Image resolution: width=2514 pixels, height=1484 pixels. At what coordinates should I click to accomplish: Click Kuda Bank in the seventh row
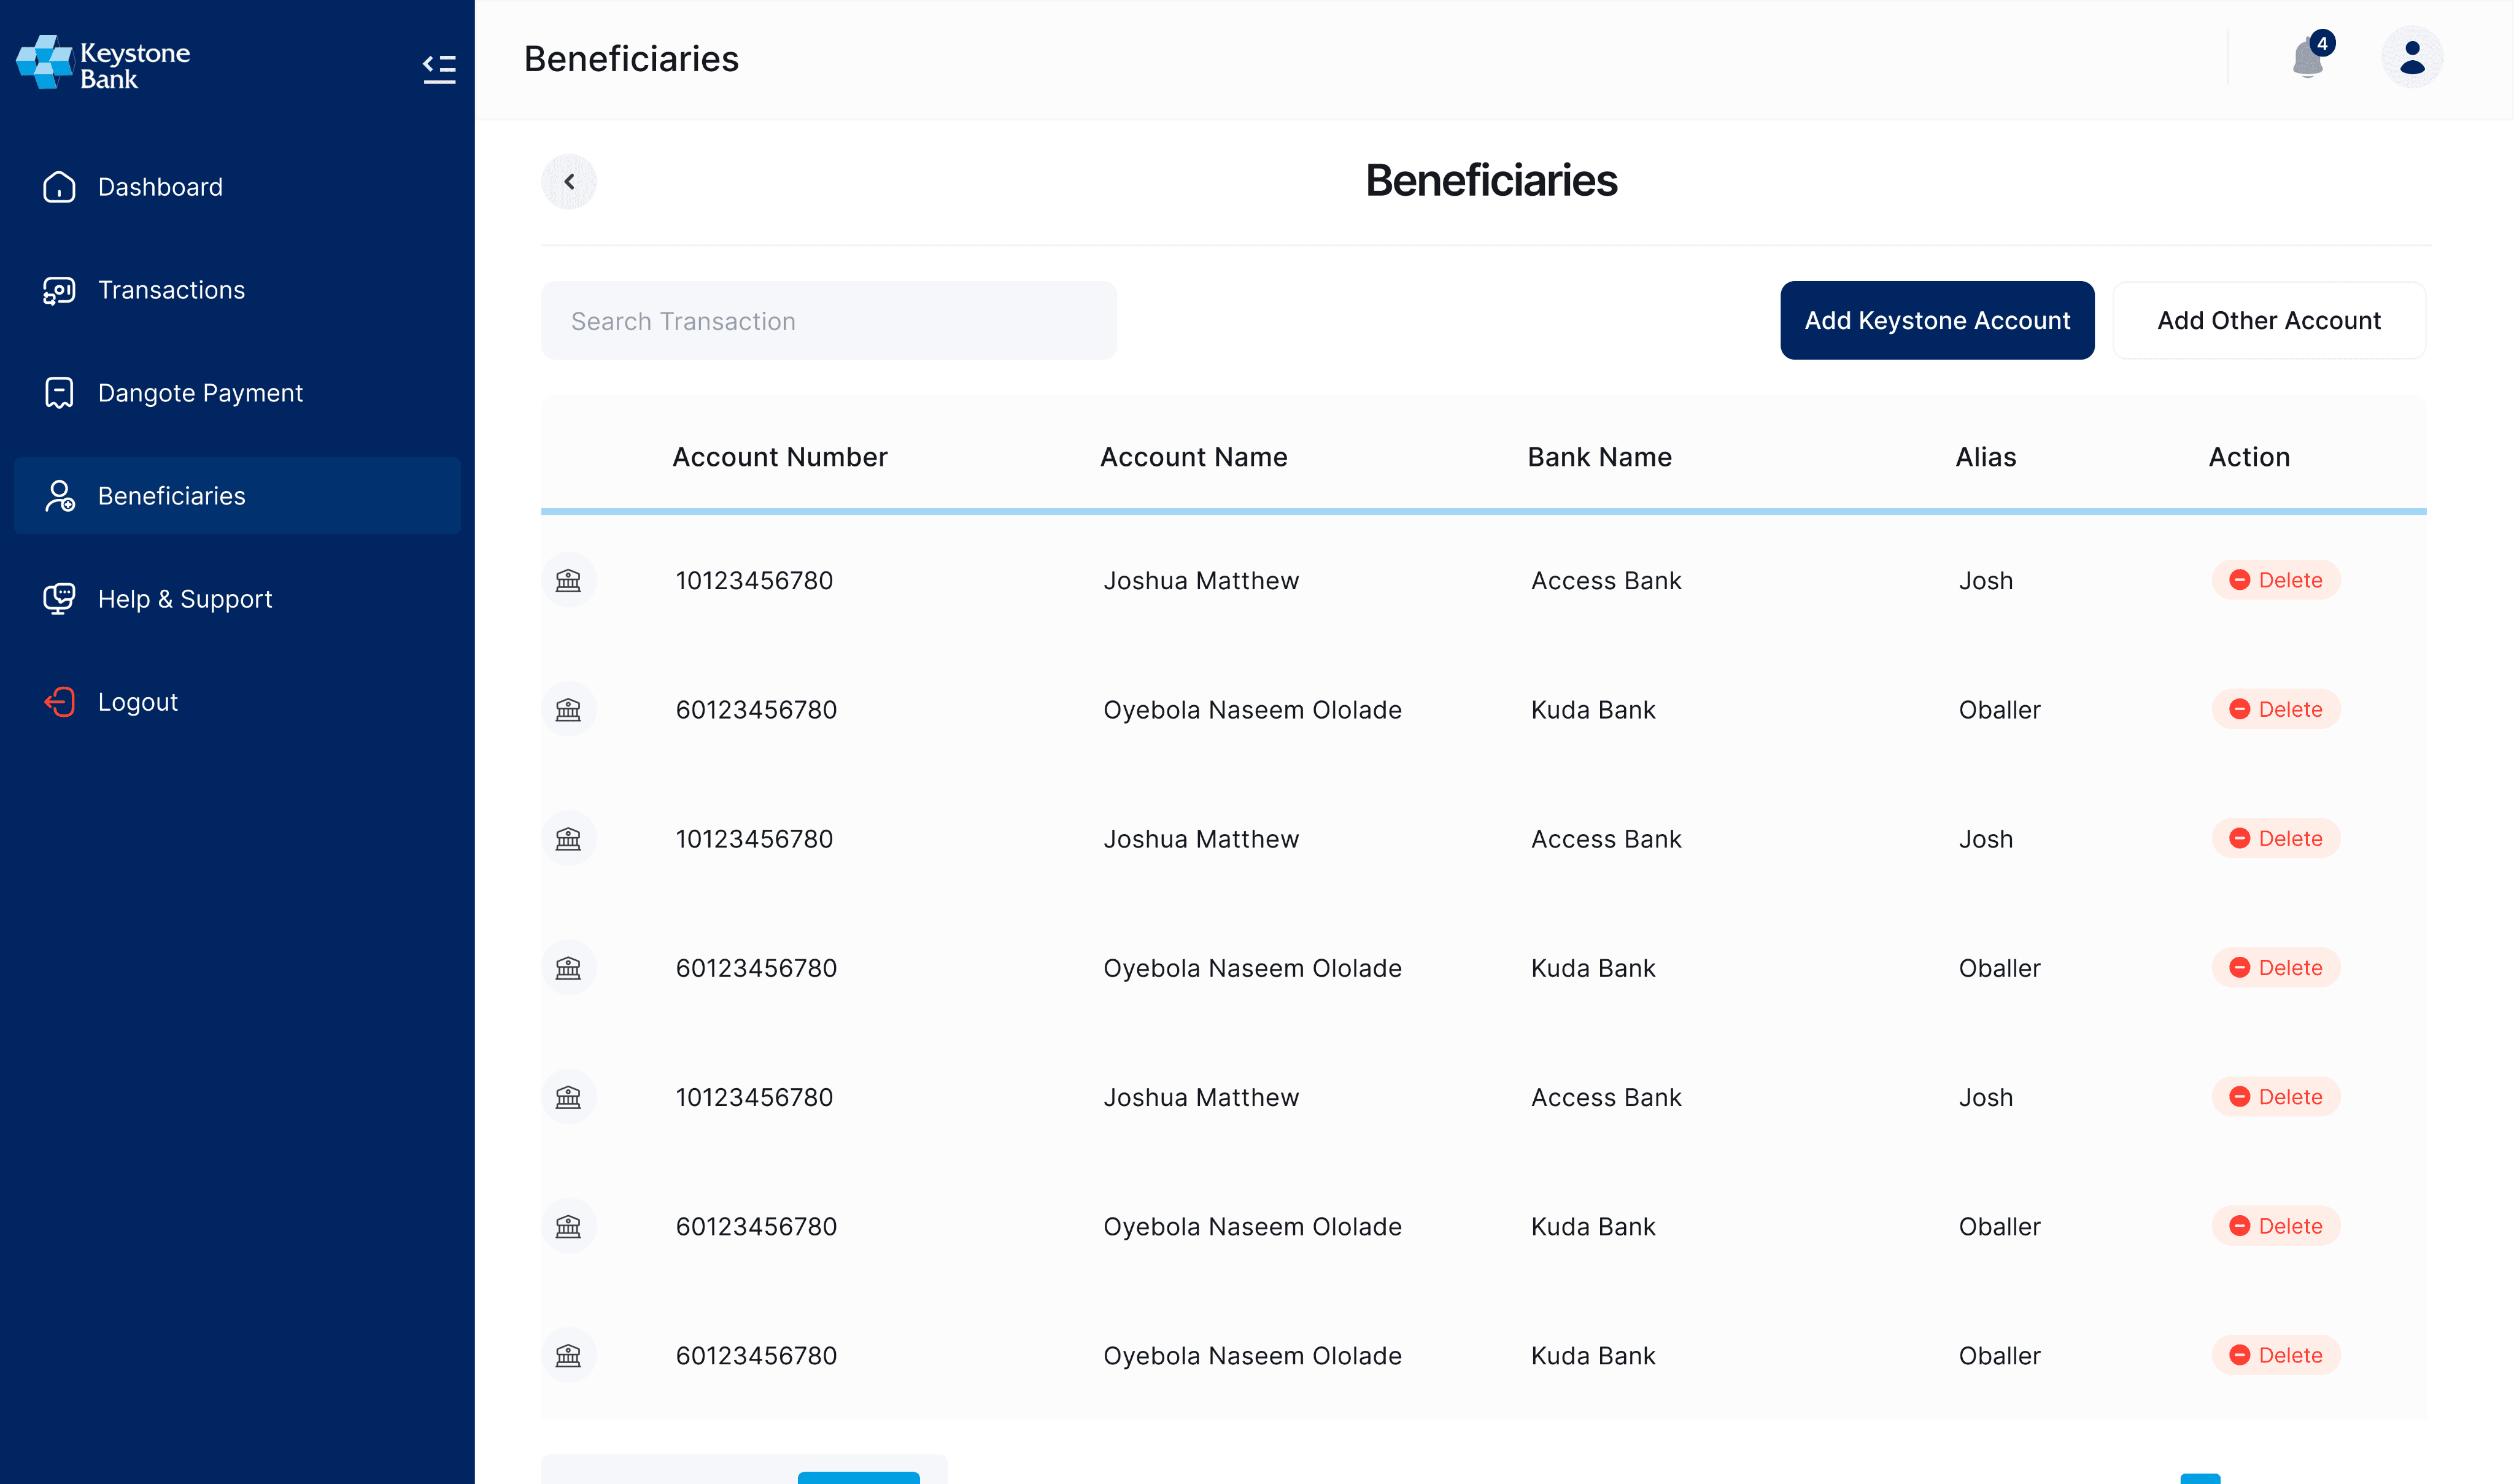point(1593,1355)
